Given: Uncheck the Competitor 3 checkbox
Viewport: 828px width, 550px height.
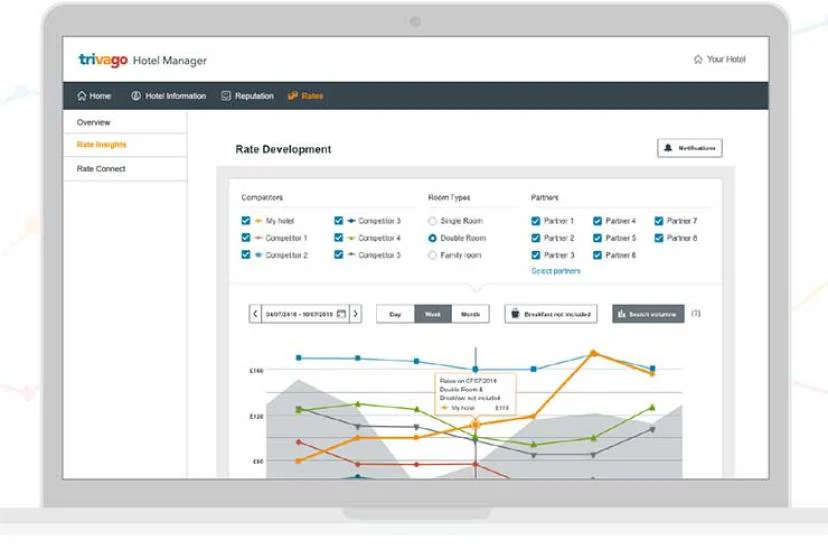Looking at the screenshot, I should (338, 221).
